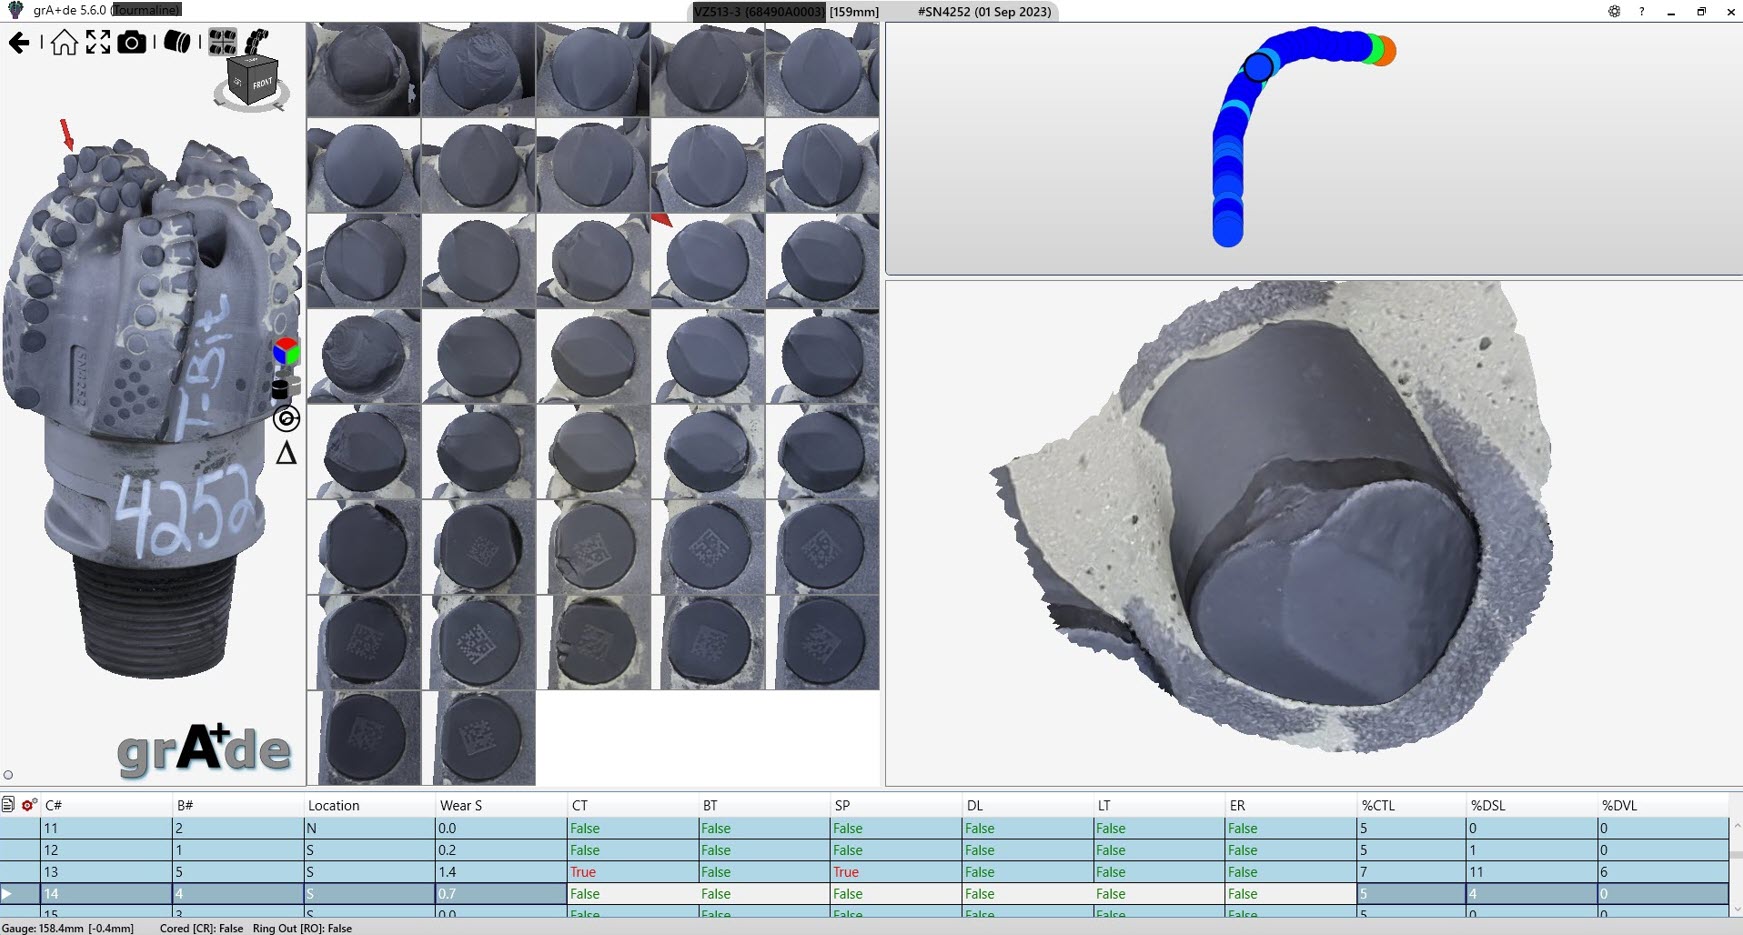The height and width of the screenshot is (935, 1743).
Task: Click the red gear icon beside the C# header
Action: tap(29, 804)
